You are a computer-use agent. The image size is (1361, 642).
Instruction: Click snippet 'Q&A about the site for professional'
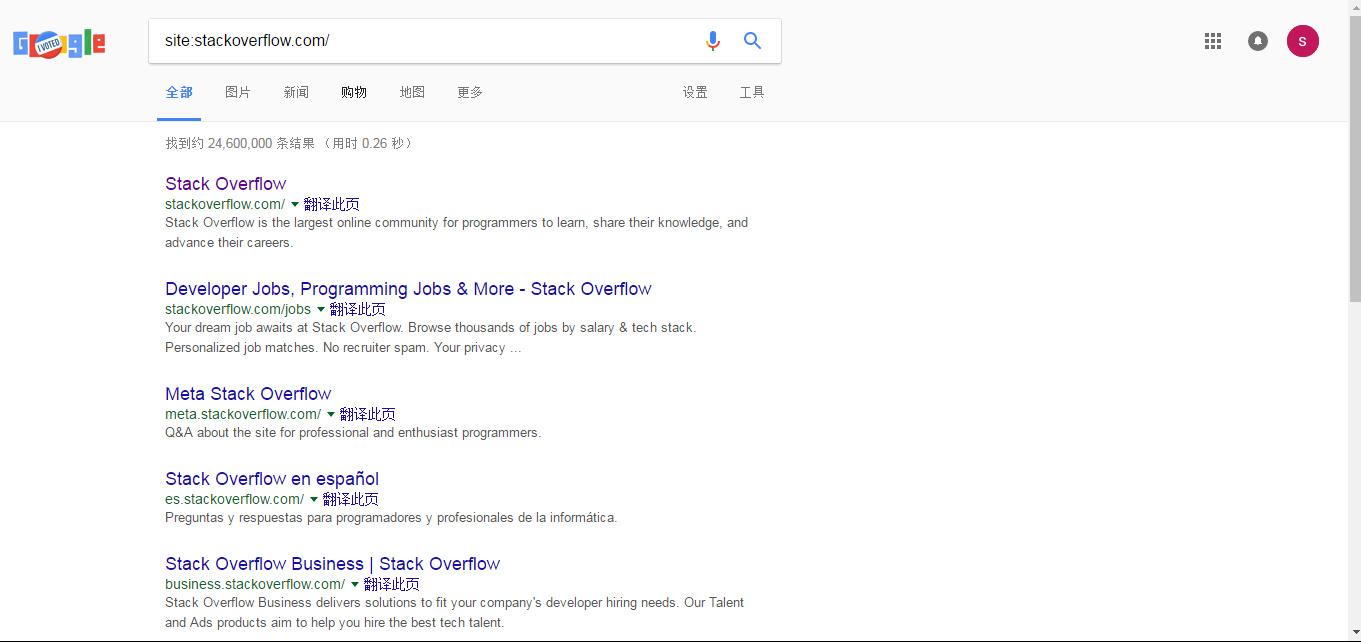[x=353, y=433]
